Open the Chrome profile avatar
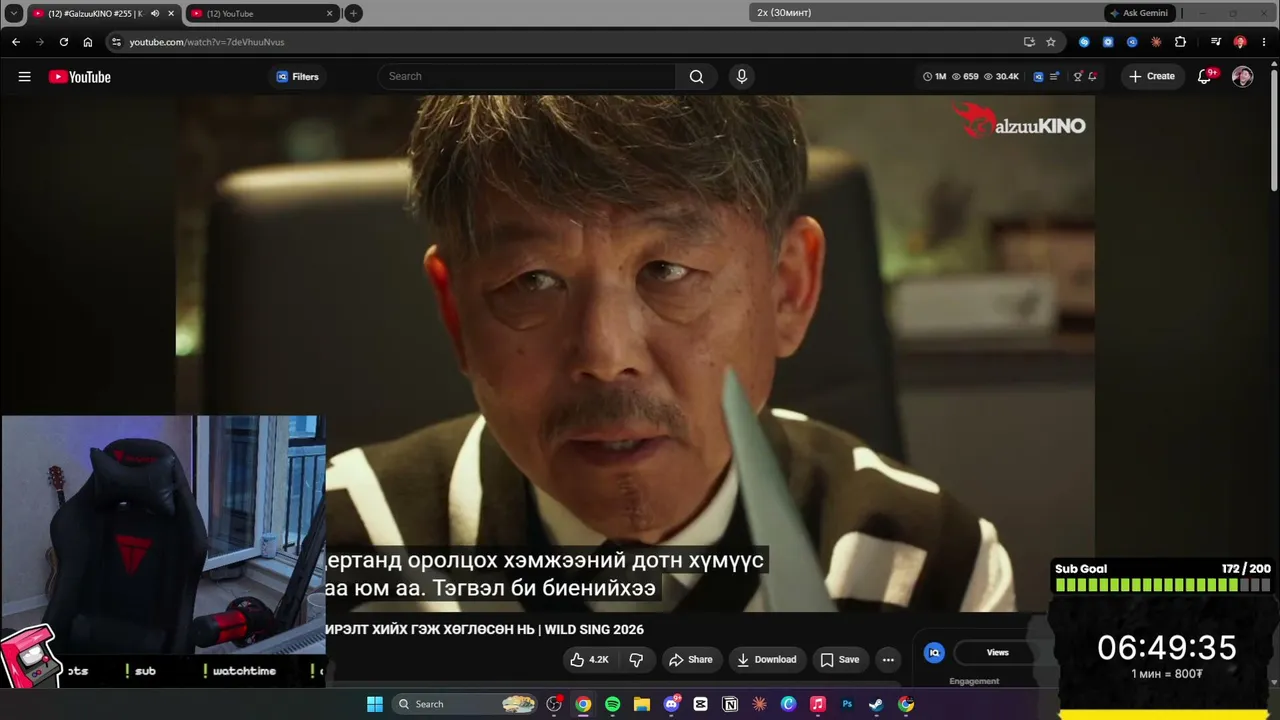This screenshot has width=1280, height=720. click(1240, 42)
